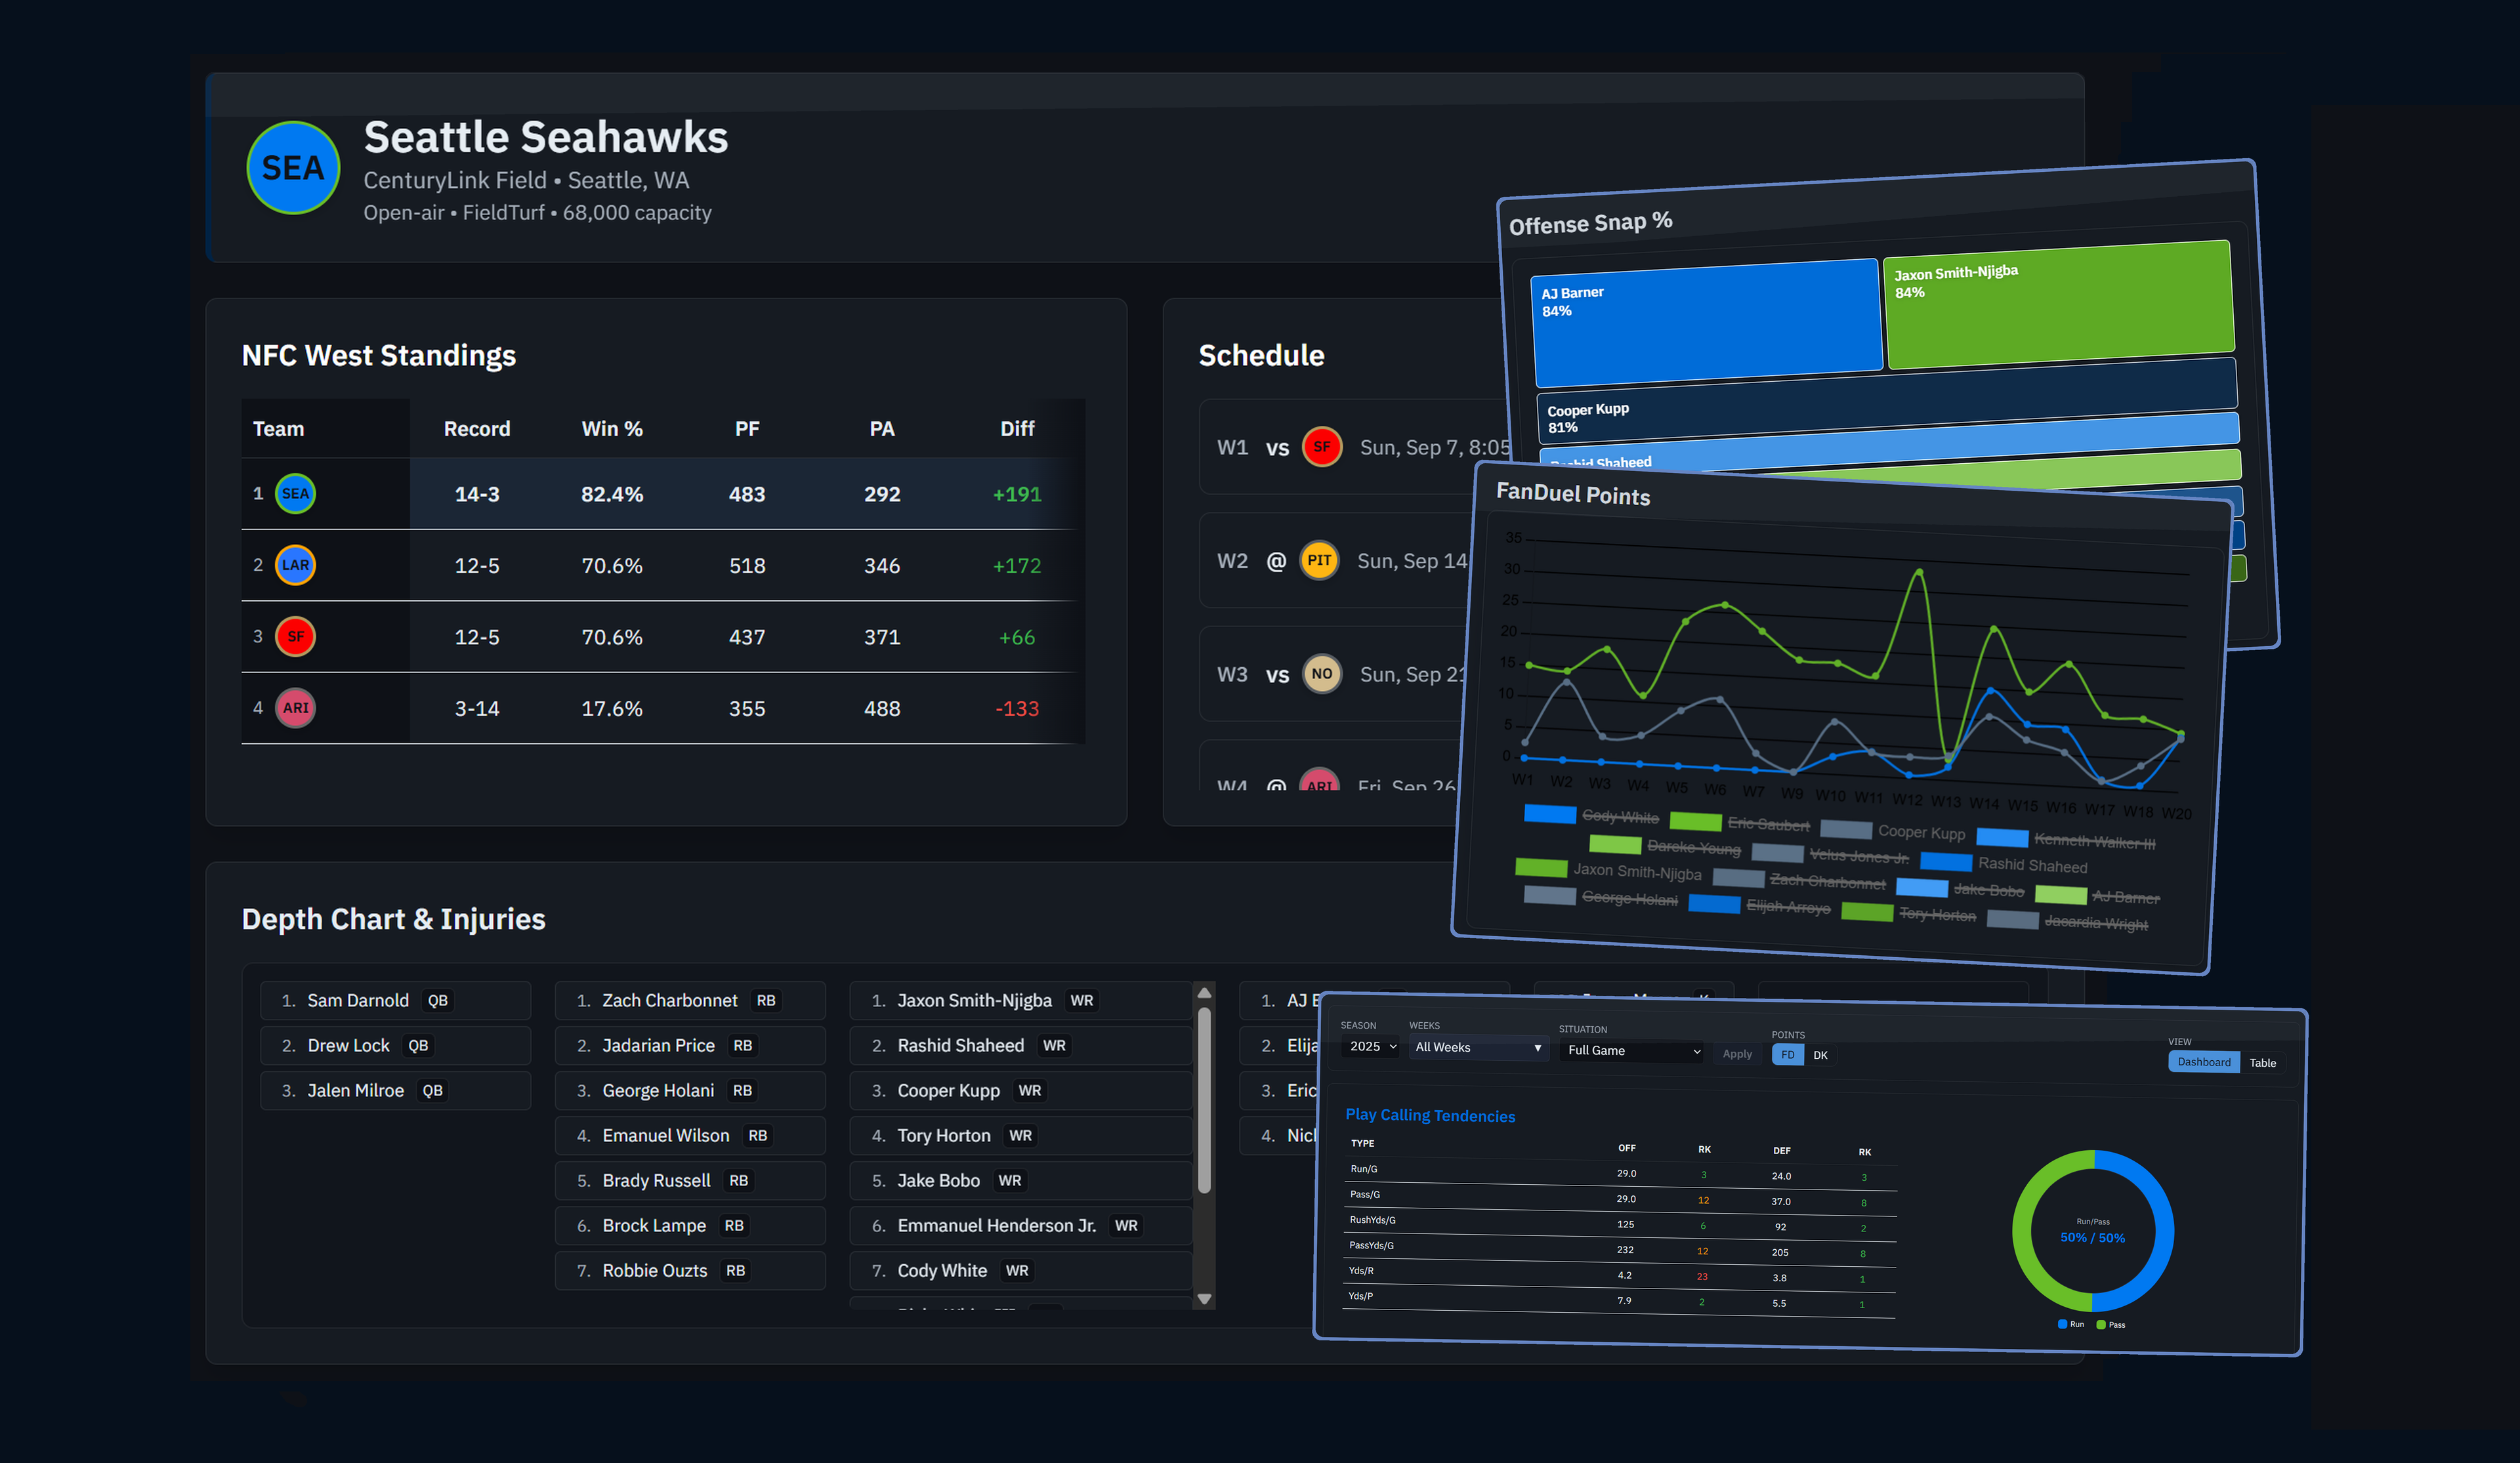Open the Season 2025 dropdown
Screen dimensions: 2520x1463
pos(1372,1046)
